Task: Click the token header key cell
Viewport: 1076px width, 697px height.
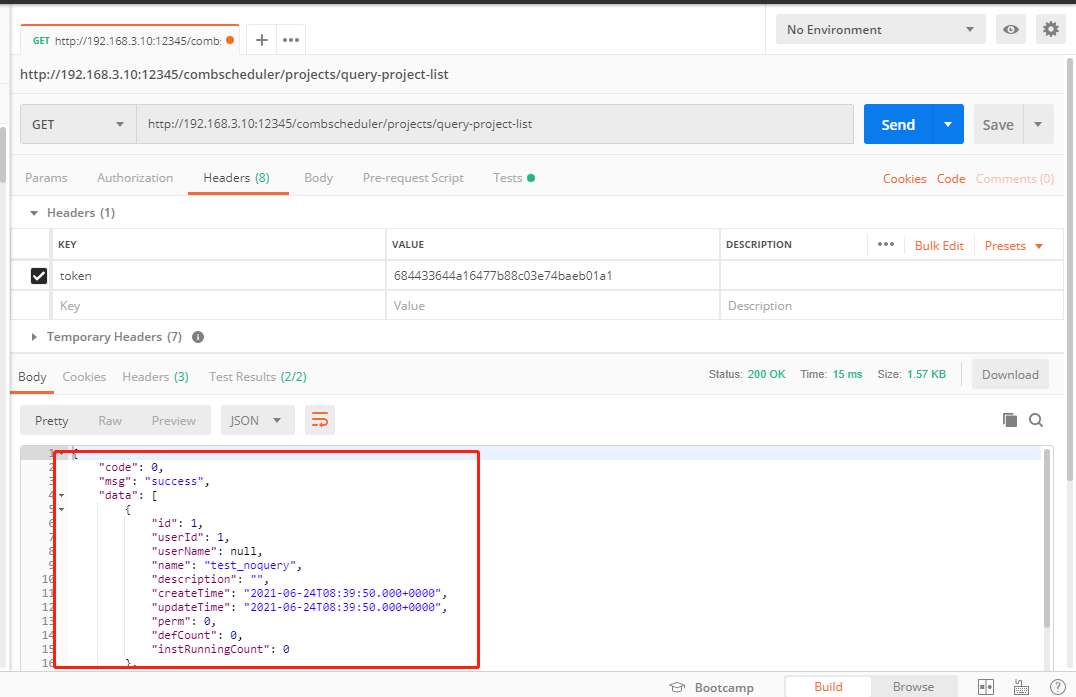Action: pos(218,276)
